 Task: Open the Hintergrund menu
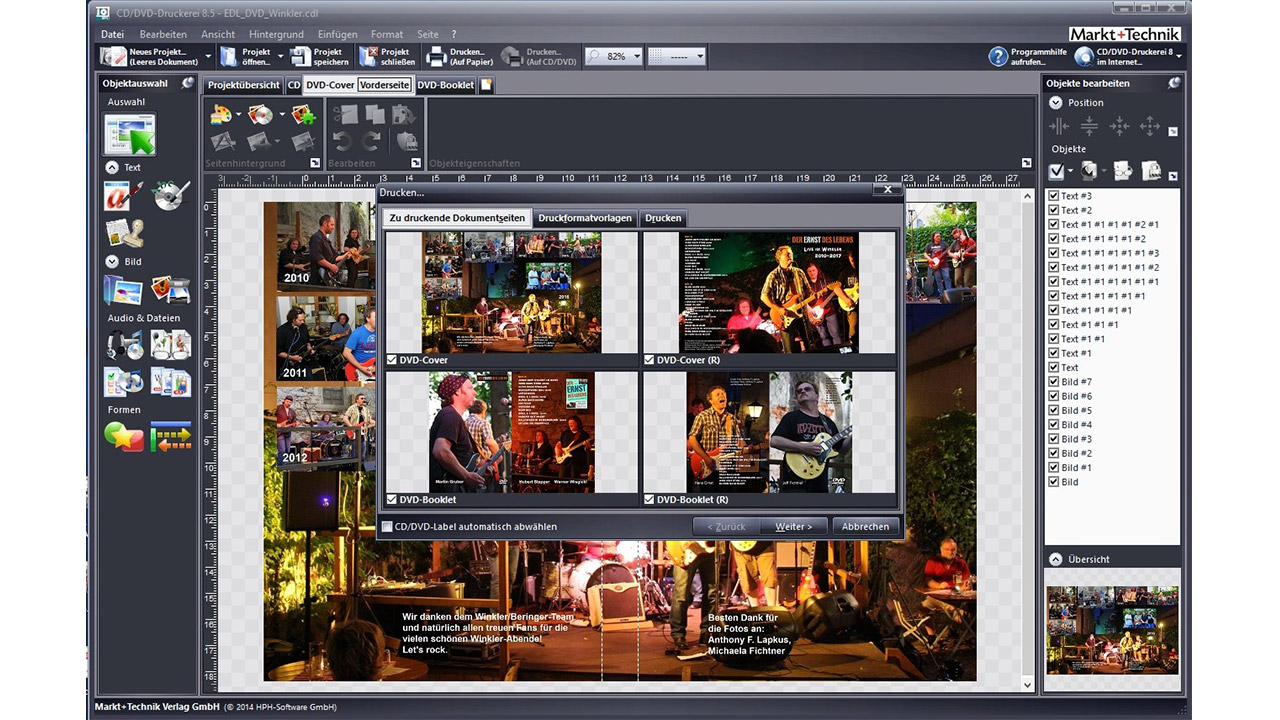click(x=276, y=34)
